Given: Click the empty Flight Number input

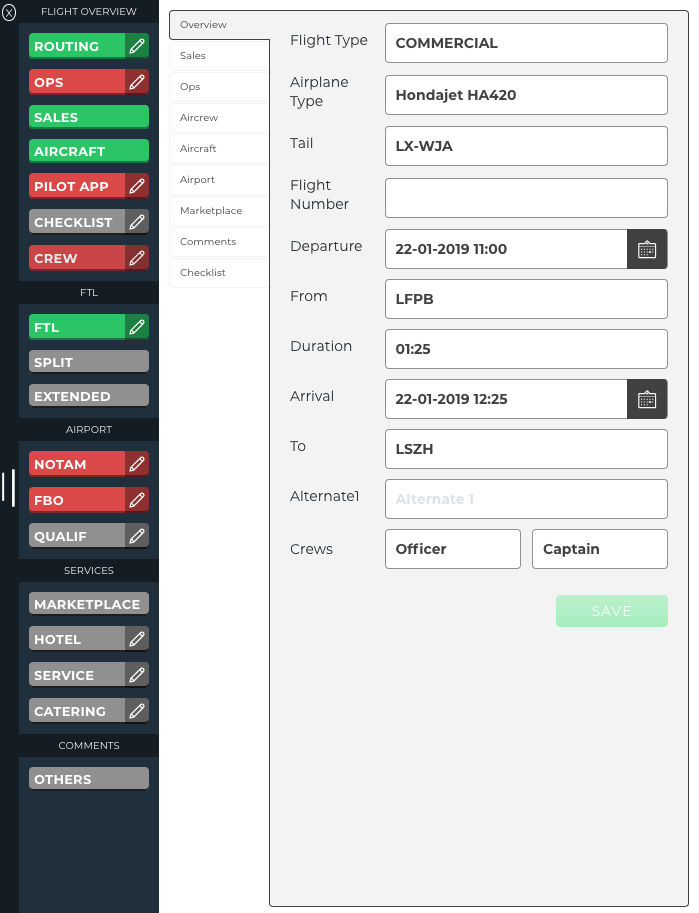Looking at the screenshot, I should tap(526, 198).
